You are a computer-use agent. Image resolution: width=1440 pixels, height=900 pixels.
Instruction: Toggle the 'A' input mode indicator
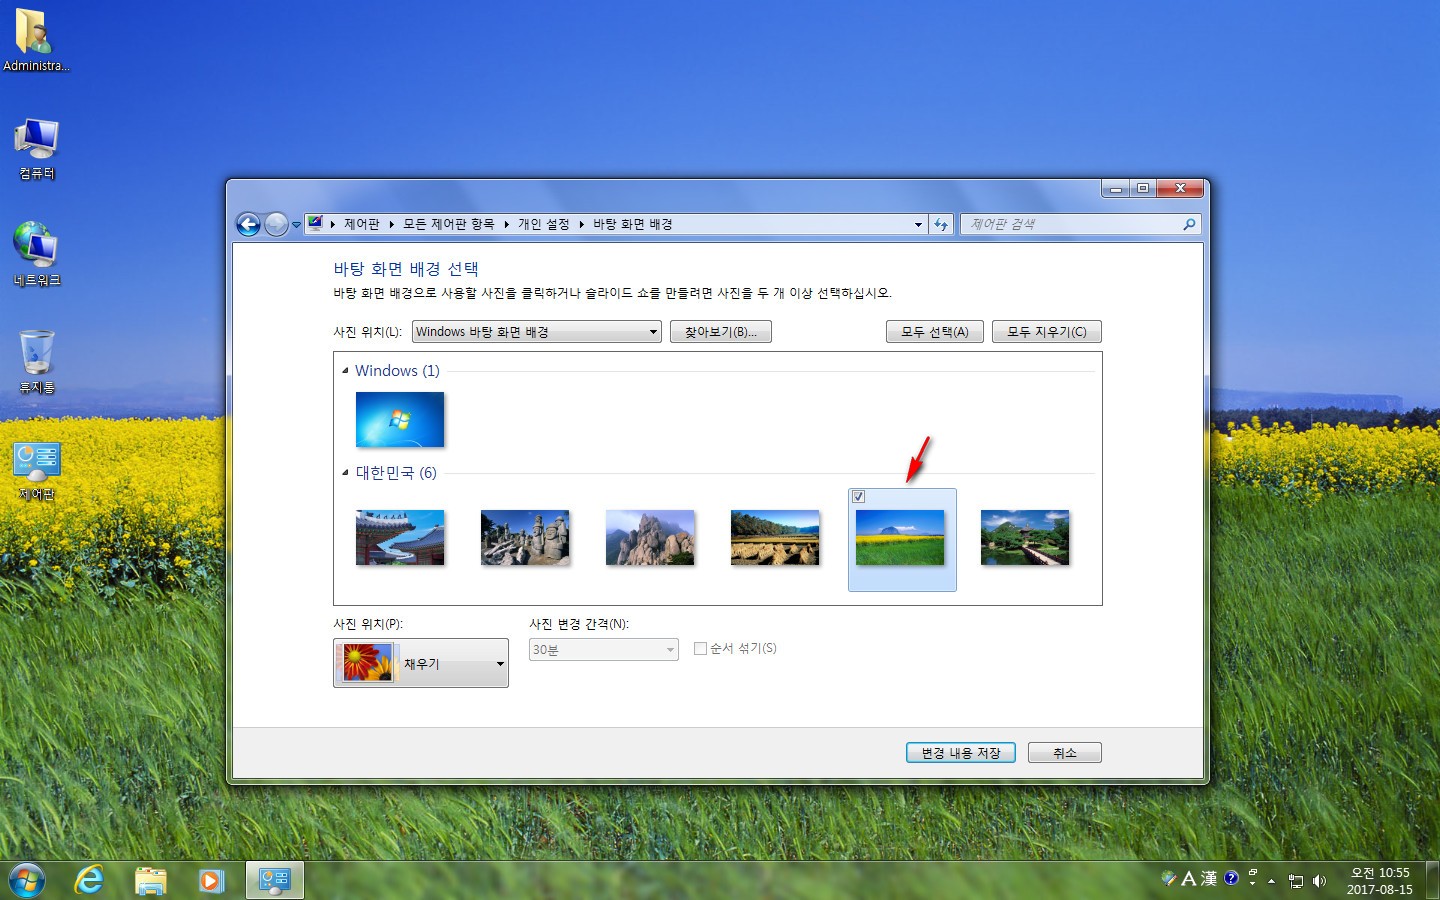coord(1189,878)
